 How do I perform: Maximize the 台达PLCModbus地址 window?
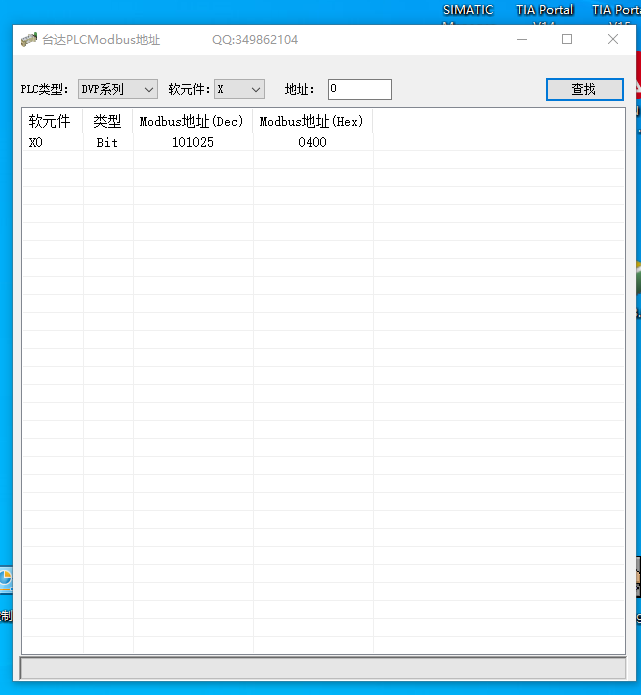[567, 40]
